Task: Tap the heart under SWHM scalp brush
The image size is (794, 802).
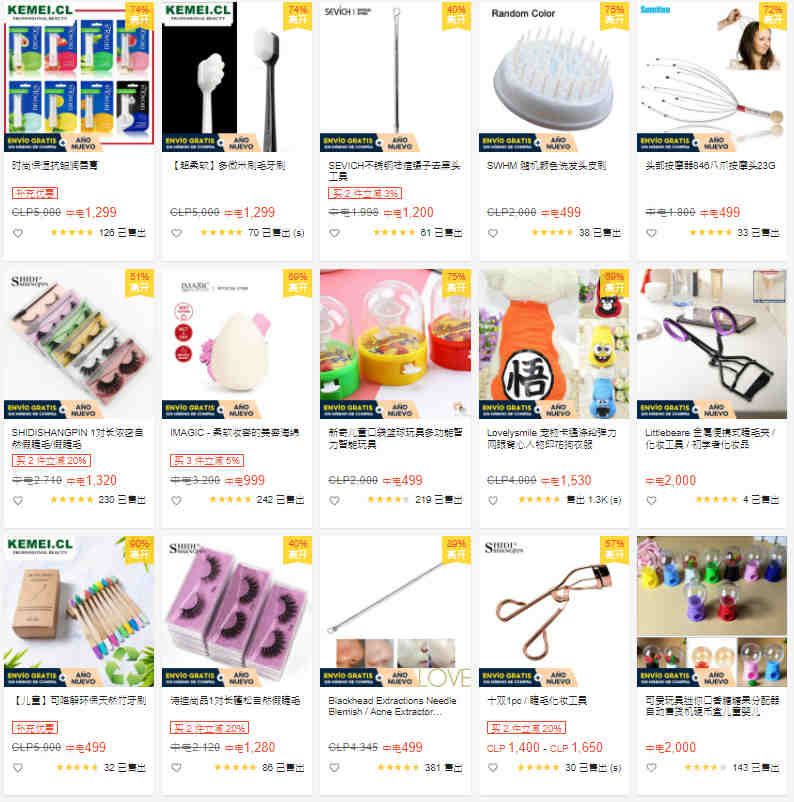Action: point(493,233)
